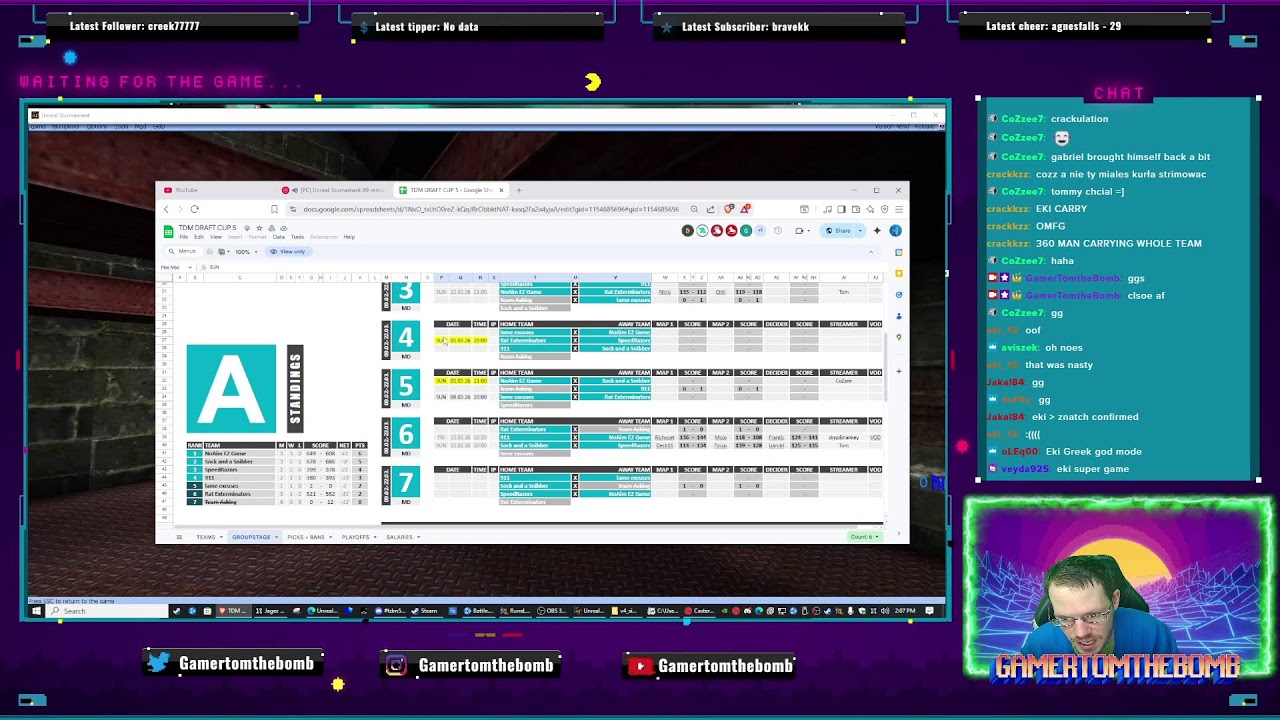Open the GROUPSTAGE tab dropdown arrow

277,537
